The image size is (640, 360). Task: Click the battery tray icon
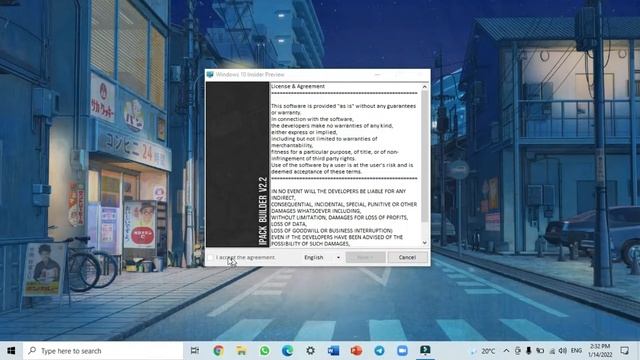coord(540,351)
